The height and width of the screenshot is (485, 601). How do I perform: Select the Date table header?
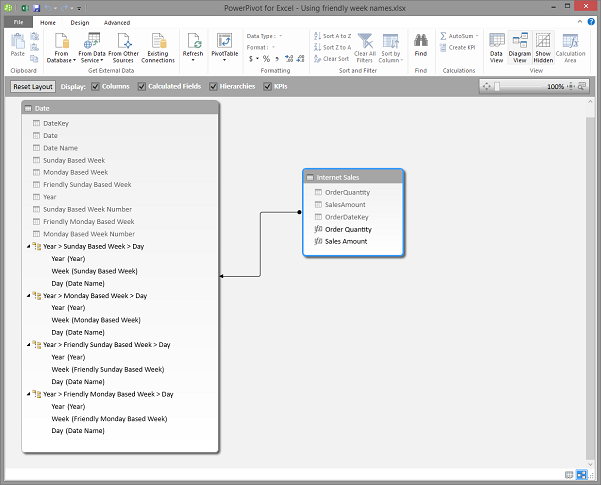(x=120, y=109)
